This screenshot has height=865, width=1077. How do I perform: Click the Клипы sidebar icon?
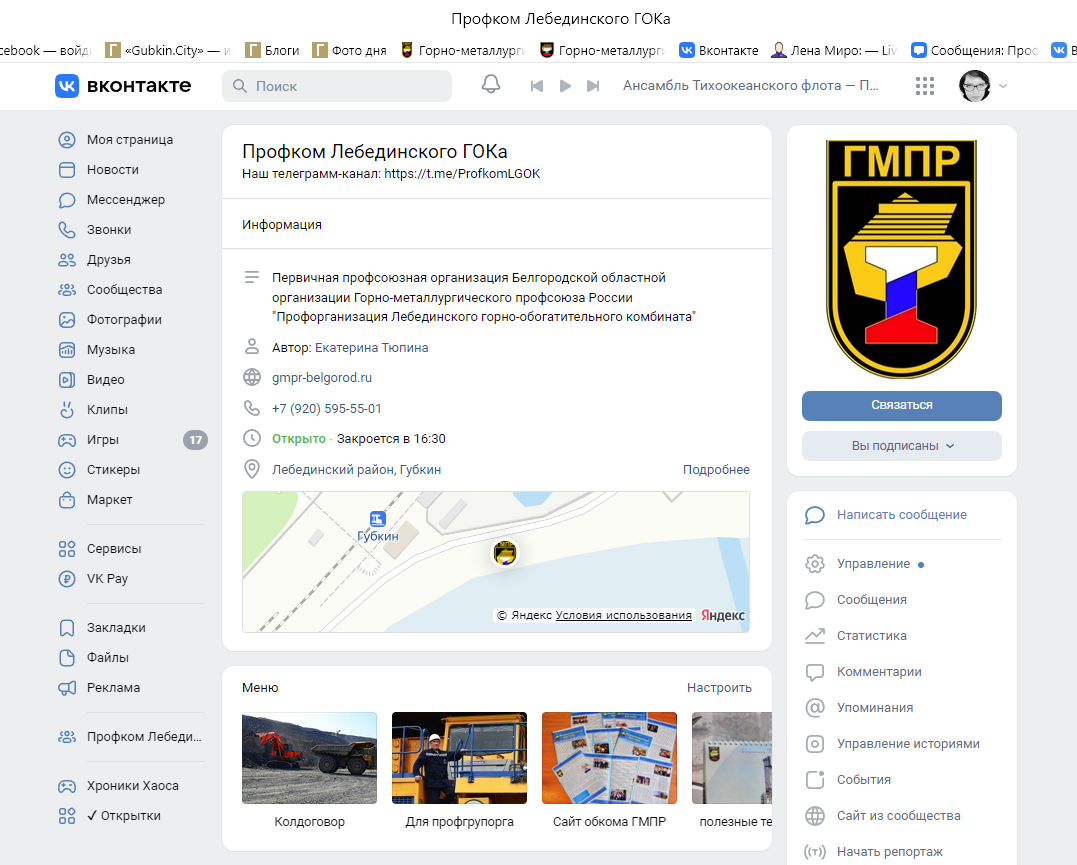[x=67, y=409]
